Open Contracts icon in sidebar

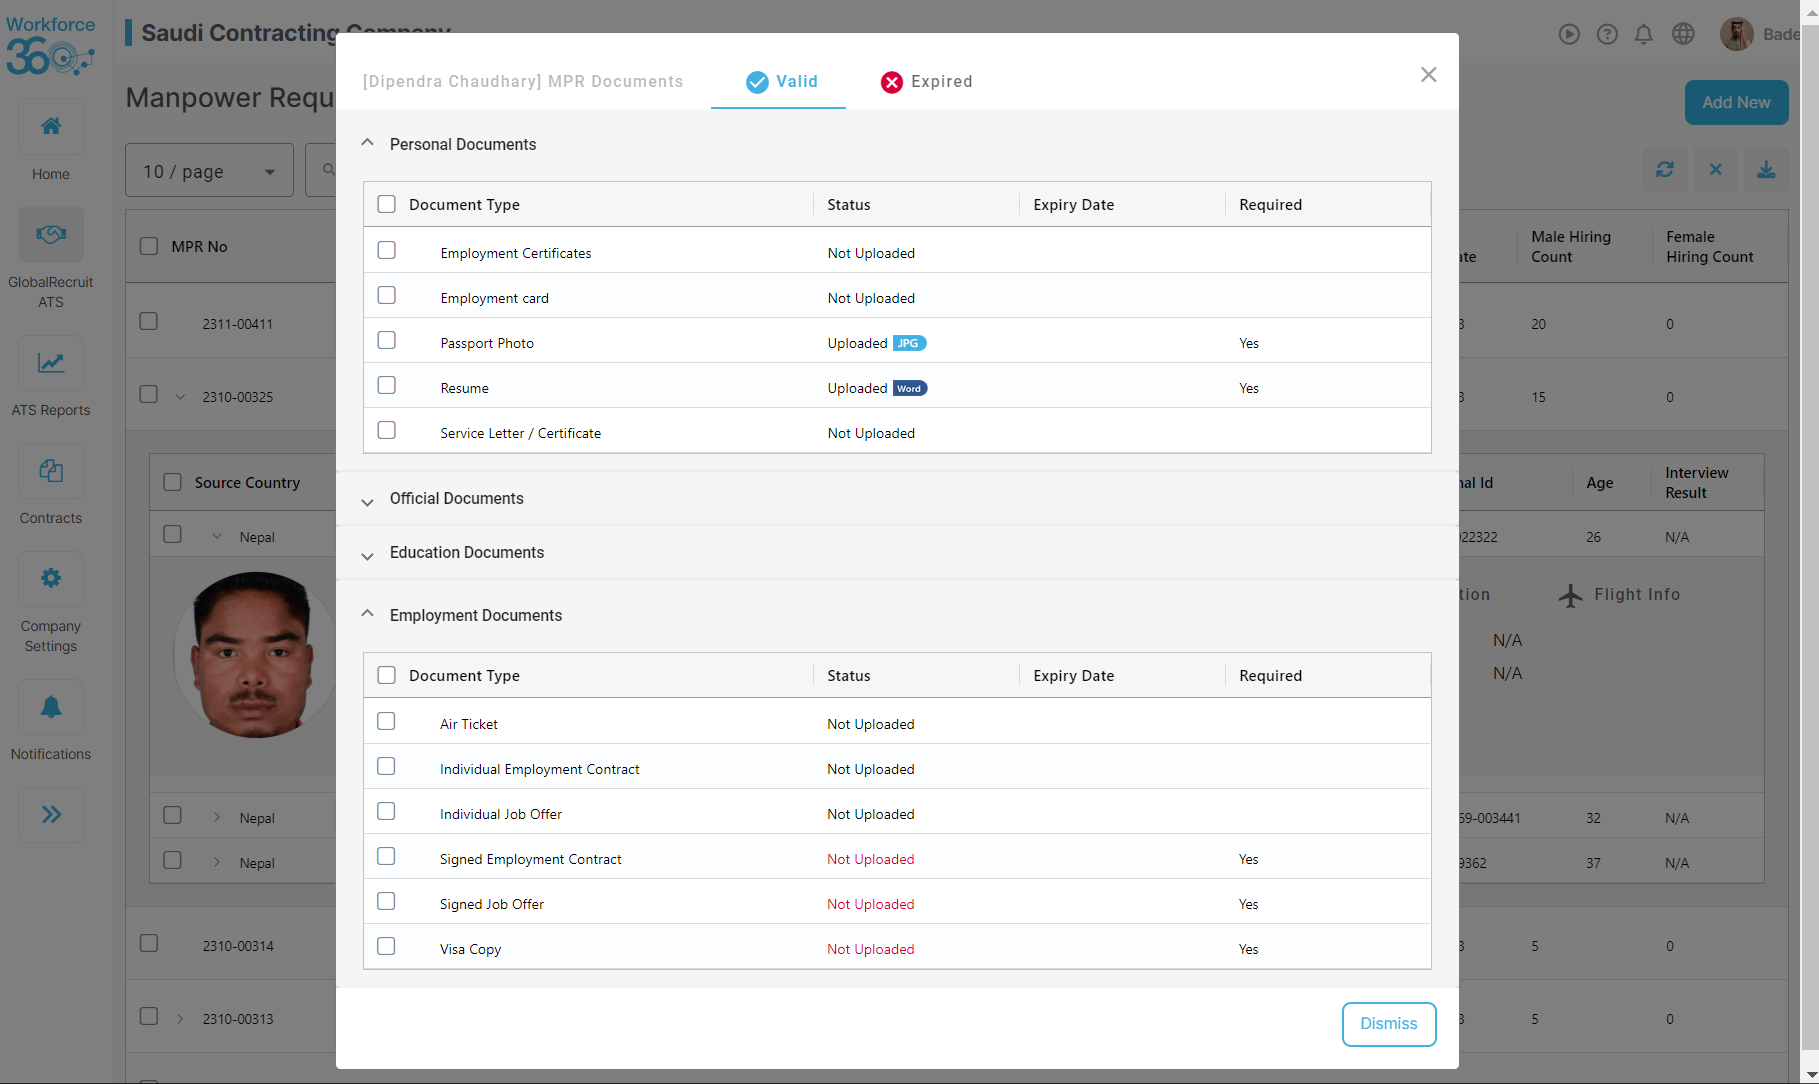click(x=51, y=471)
